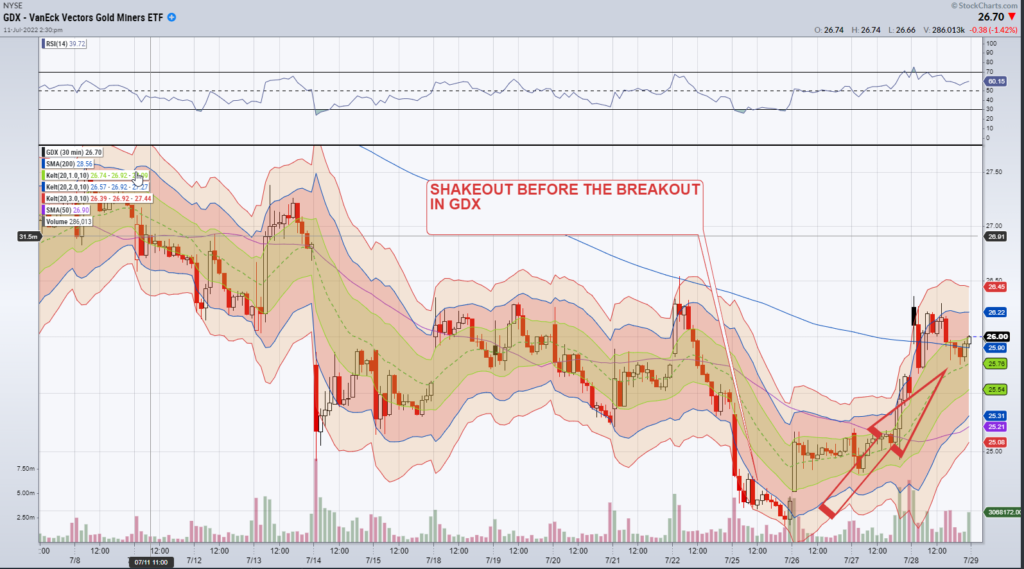Click the green 25.76 price axis tag
Image resolution: width=1024 pixels, height=569 pixels.
point(996,364)
